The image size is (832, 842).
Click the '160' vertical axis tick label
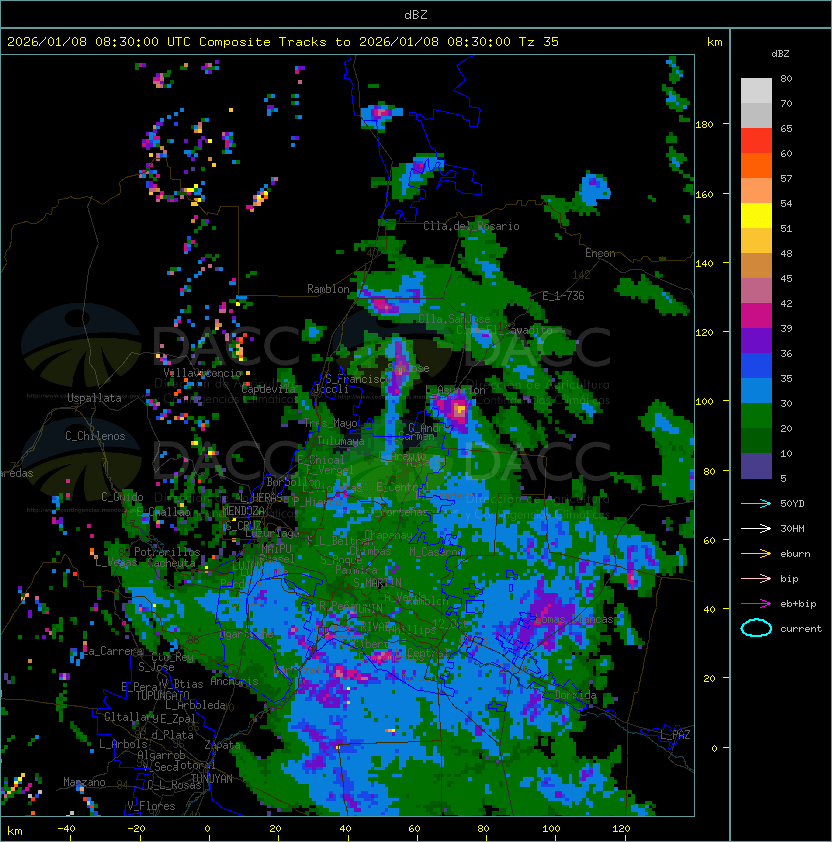tap(704, 194)
